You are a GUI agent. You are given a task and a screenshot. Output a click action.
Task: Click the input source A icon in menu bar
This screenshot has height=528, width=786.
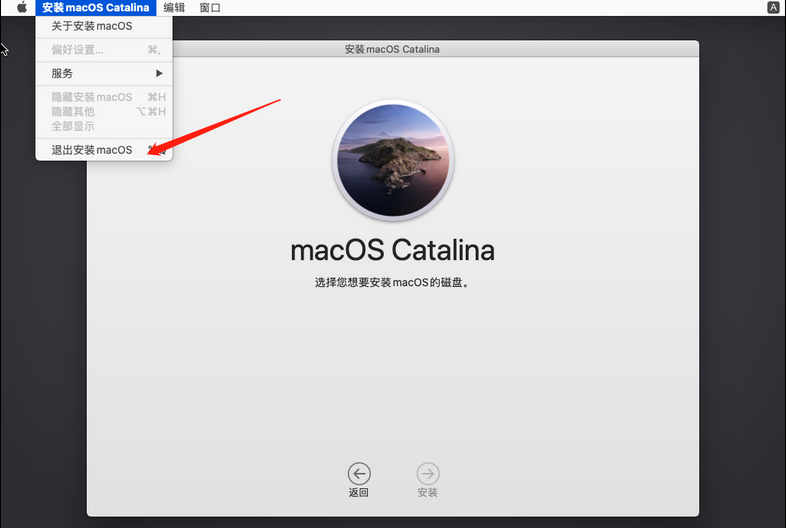773,8
